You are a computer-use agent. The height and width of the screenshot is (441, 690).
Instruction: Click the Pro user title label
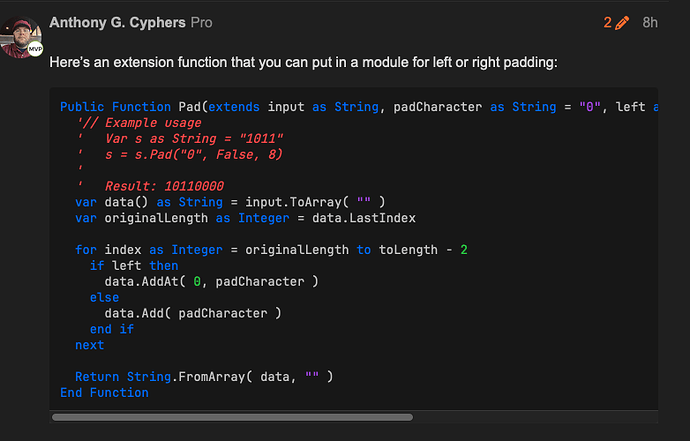[200, 22]
